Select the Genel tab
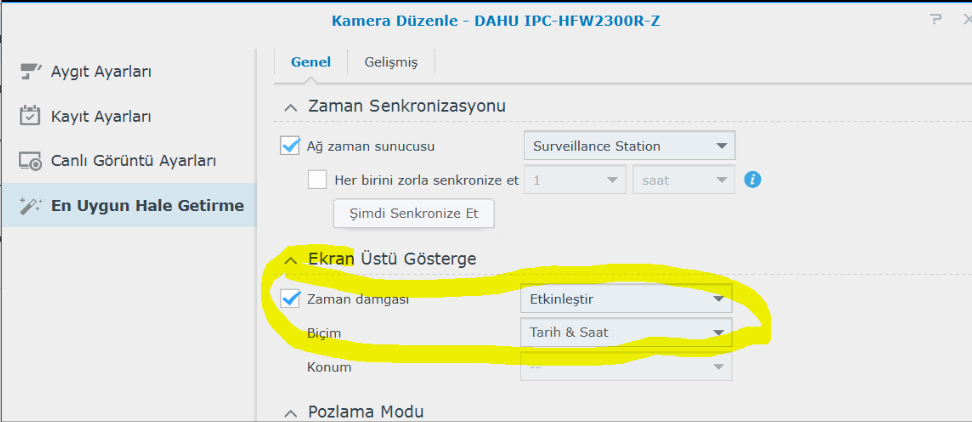 tap(311, 62)
